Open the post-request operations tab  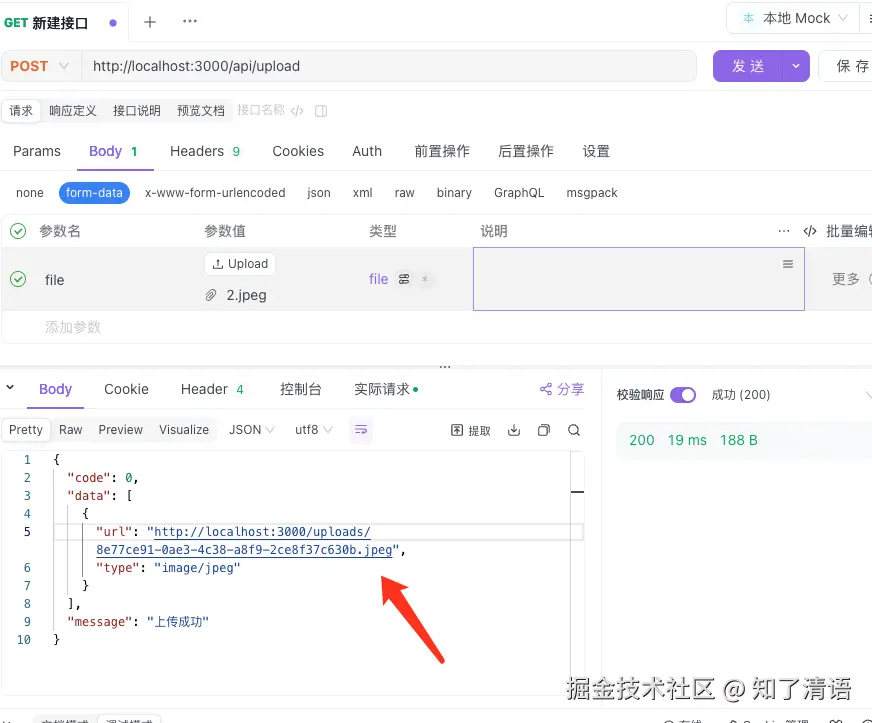point(526,151)
